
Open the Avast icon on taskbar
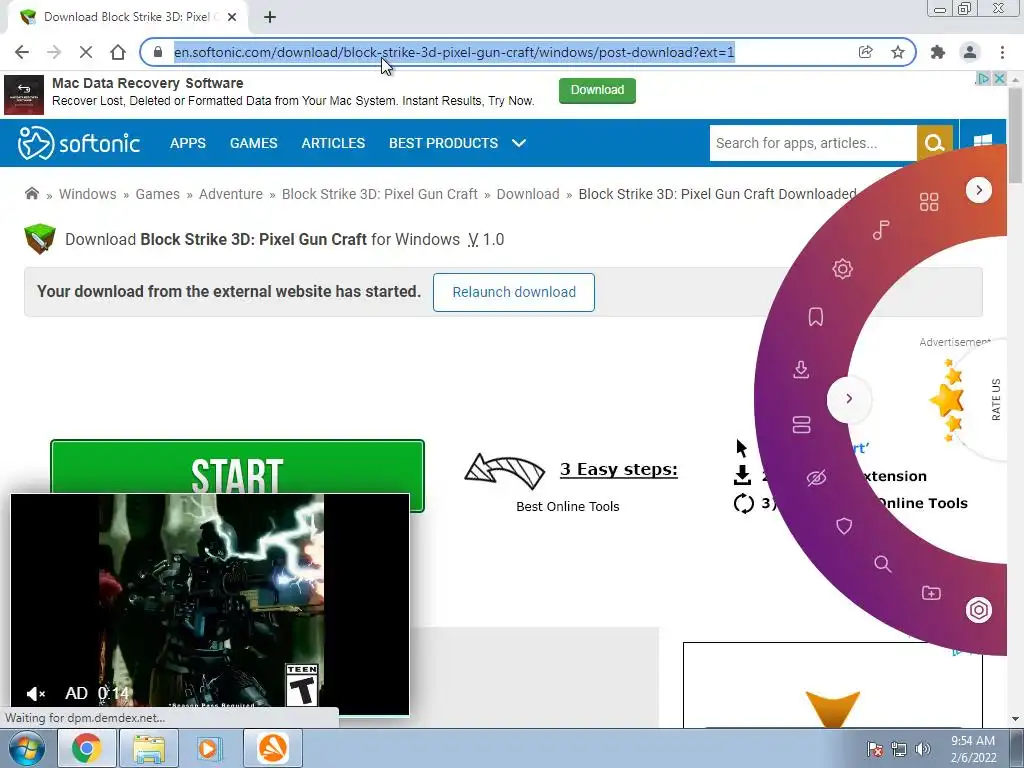coord(272,748)
